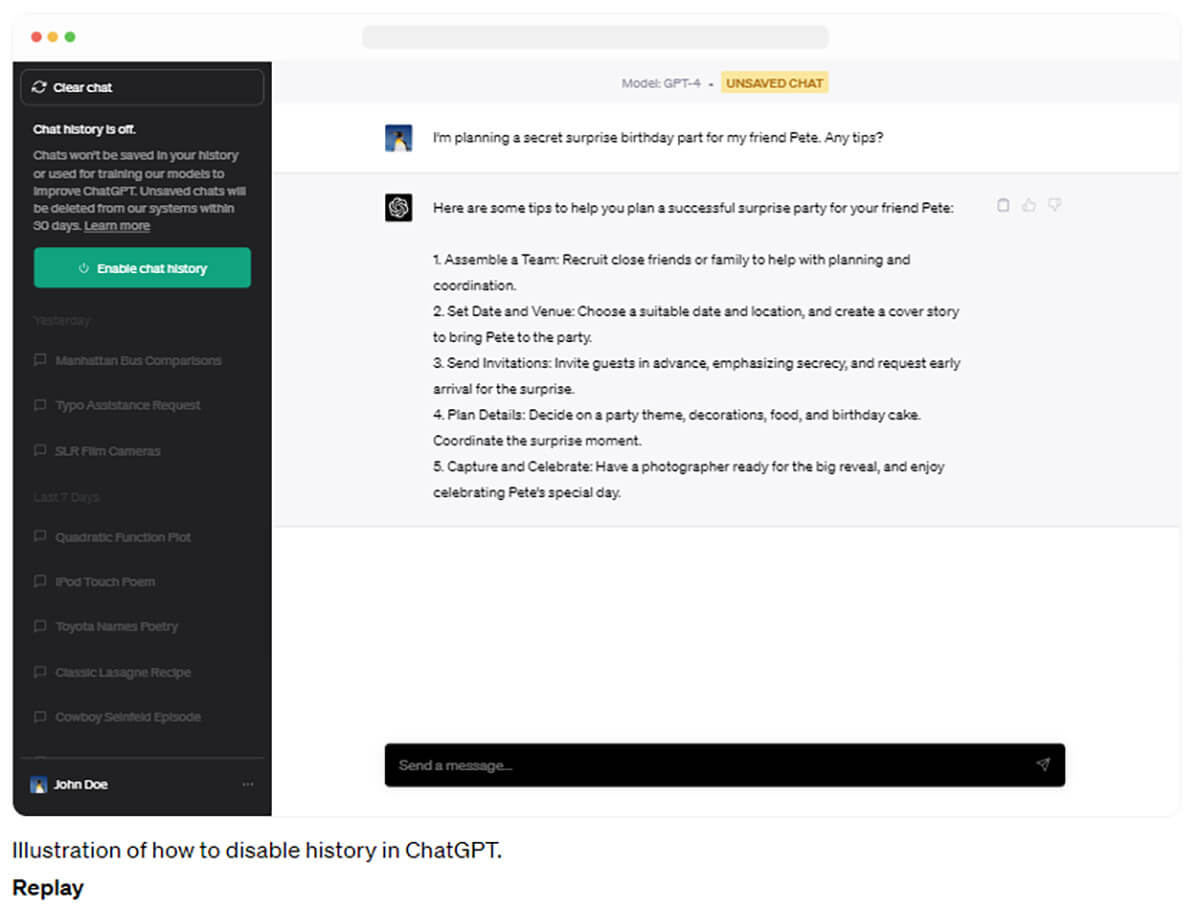Open the Typo Assistance Request chat
Screen dimensions: 1200x911
(x=128, y=406)
